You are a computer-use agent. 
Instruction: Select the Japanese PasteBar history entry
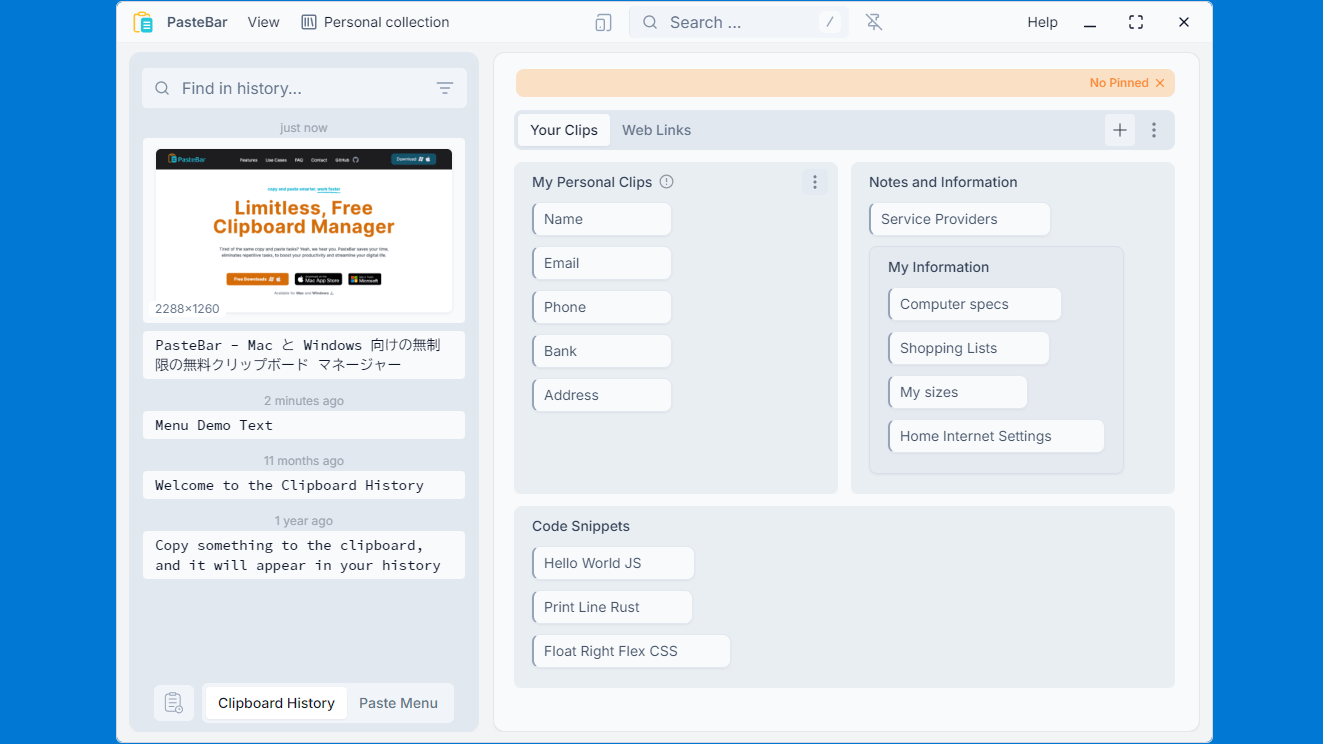point(304,355)
